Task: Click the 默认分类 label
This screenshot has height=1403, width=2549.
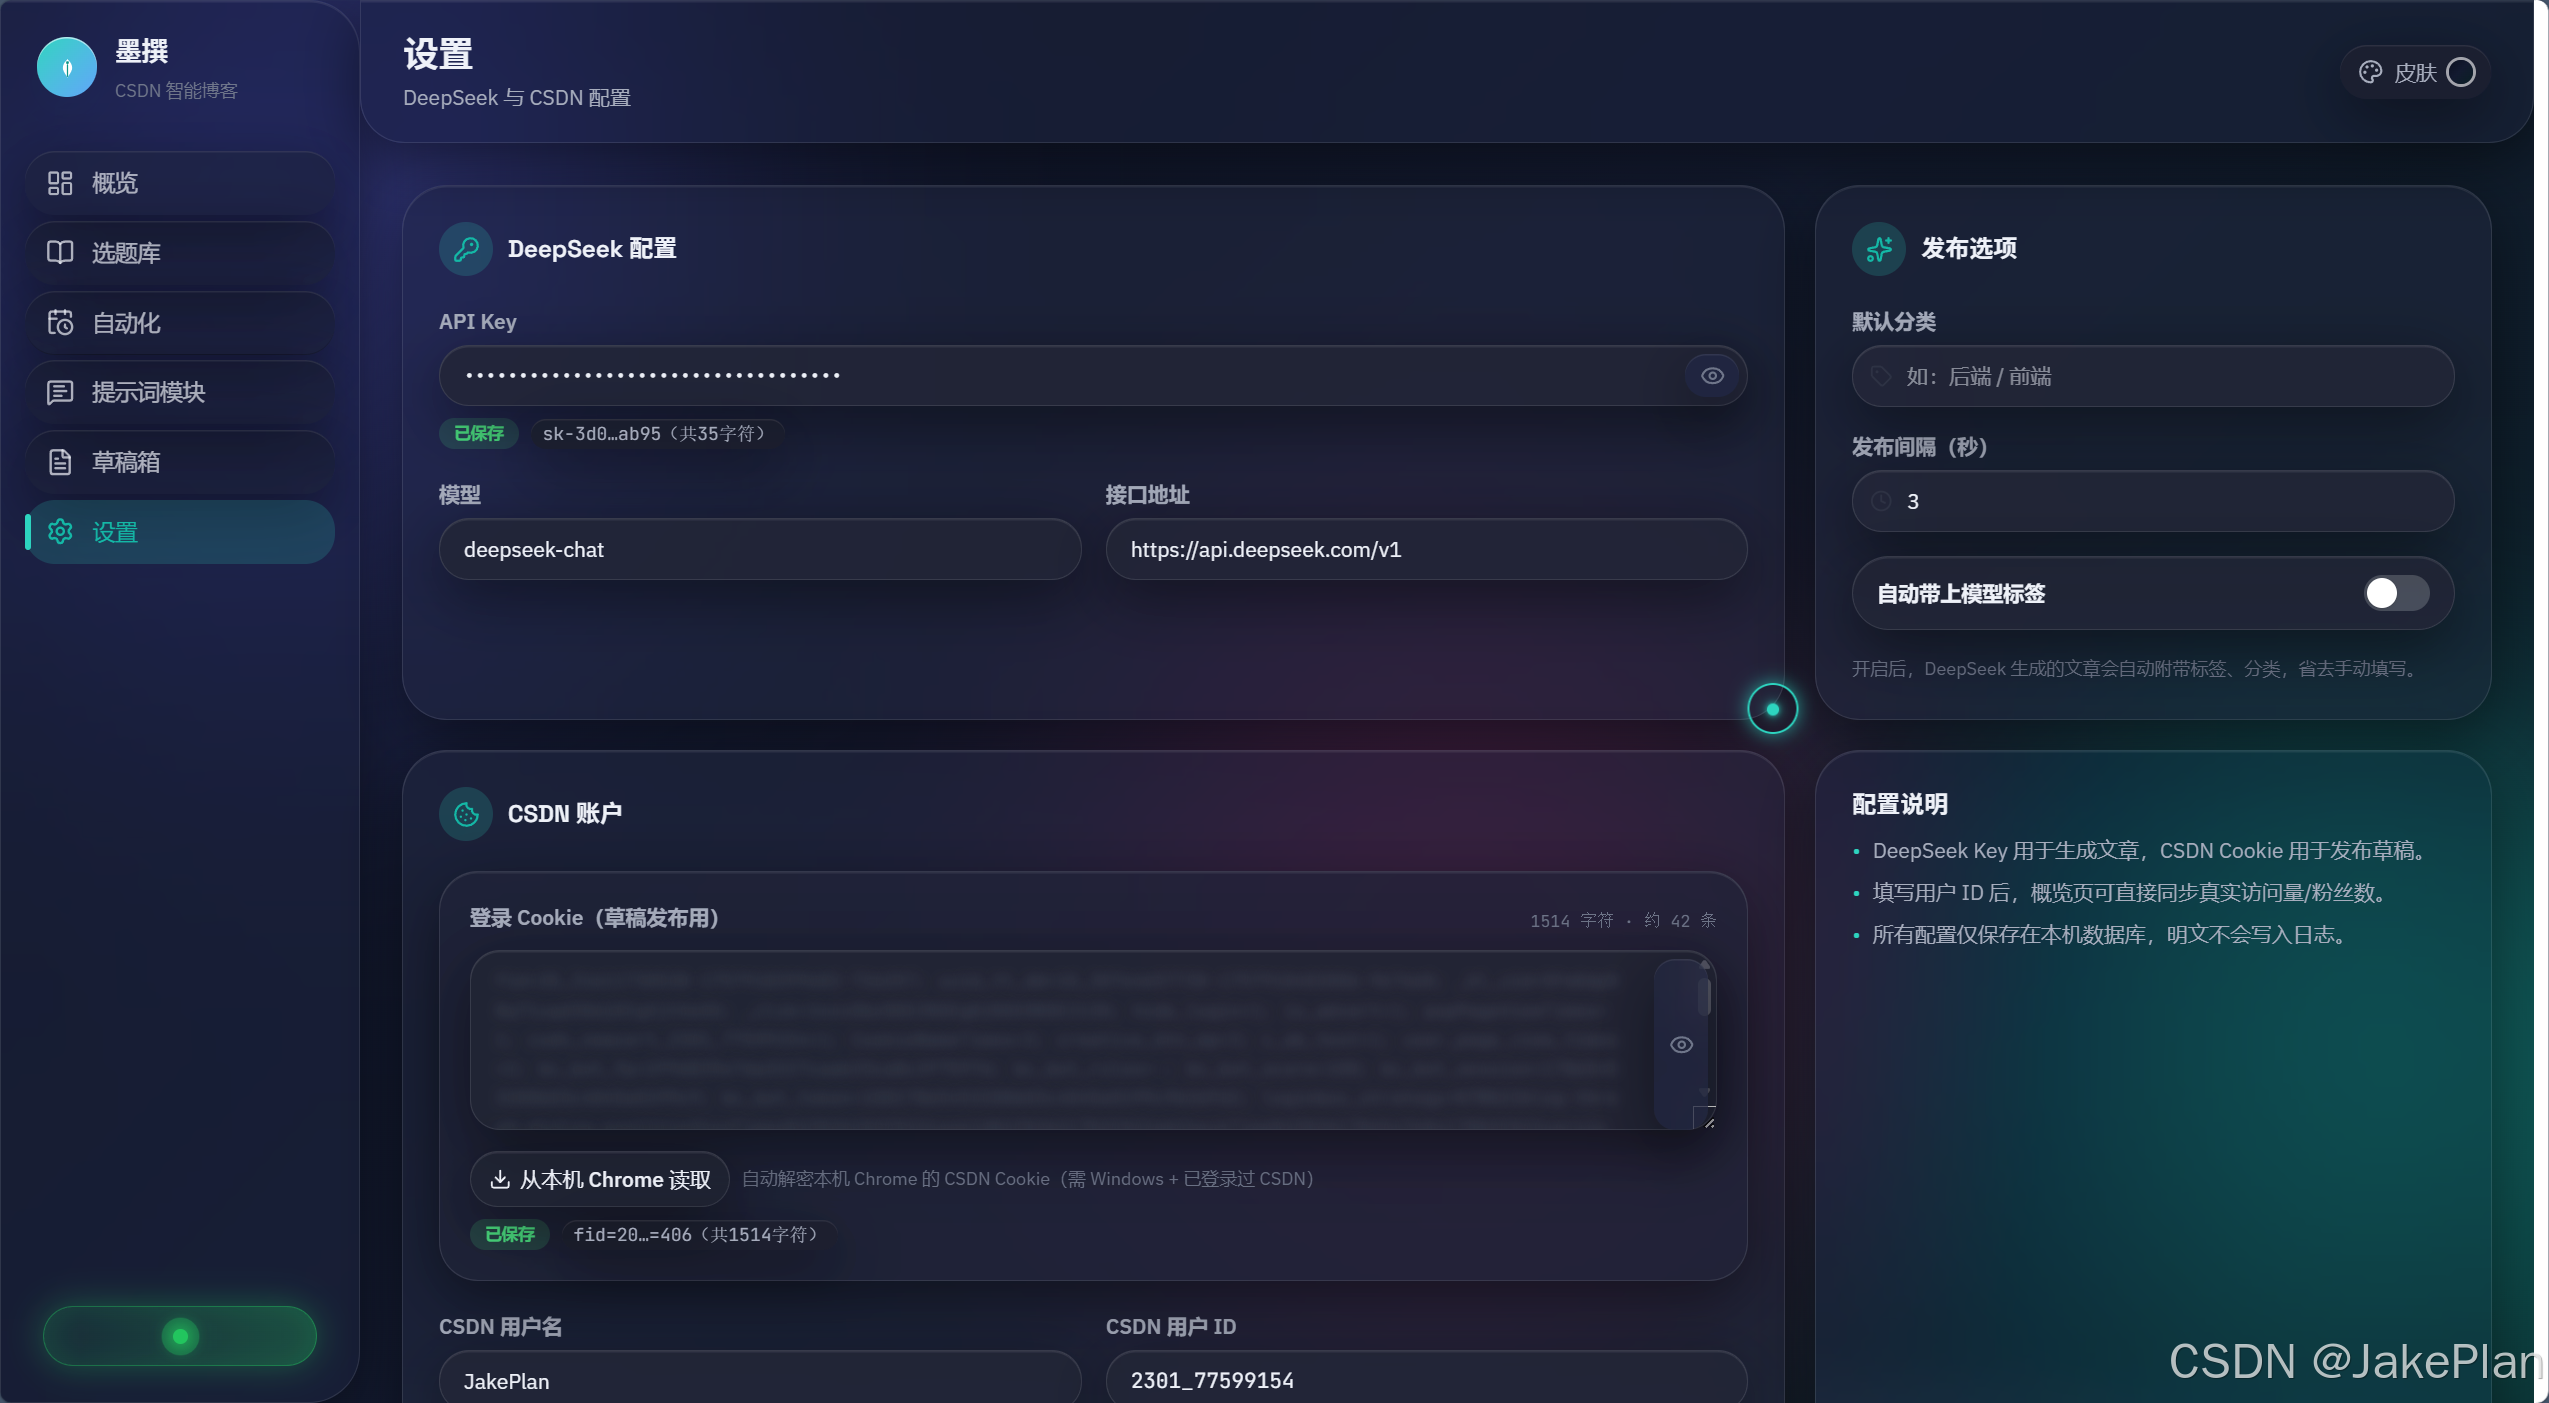Action: (x=1894, y=322)
